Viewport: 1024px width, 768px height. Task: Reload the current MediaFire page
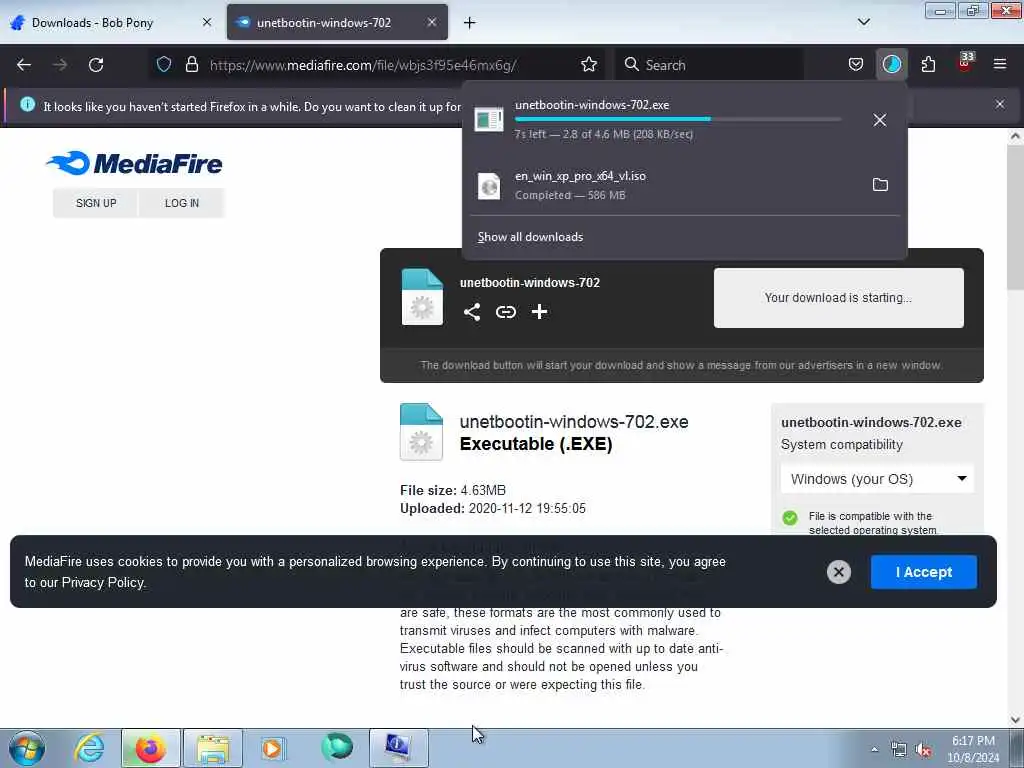[x=96, y=65]
